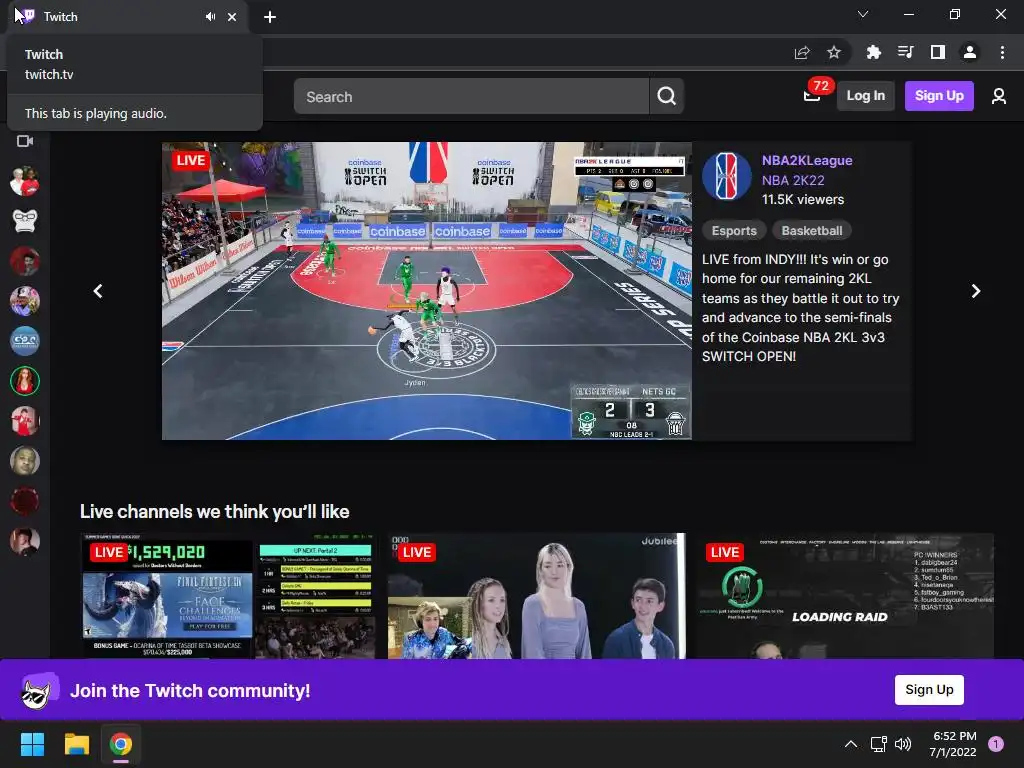The image size is (1024, 768).
Task: Open the notifications inbox with 72 badge
Action: pos(812,96)
